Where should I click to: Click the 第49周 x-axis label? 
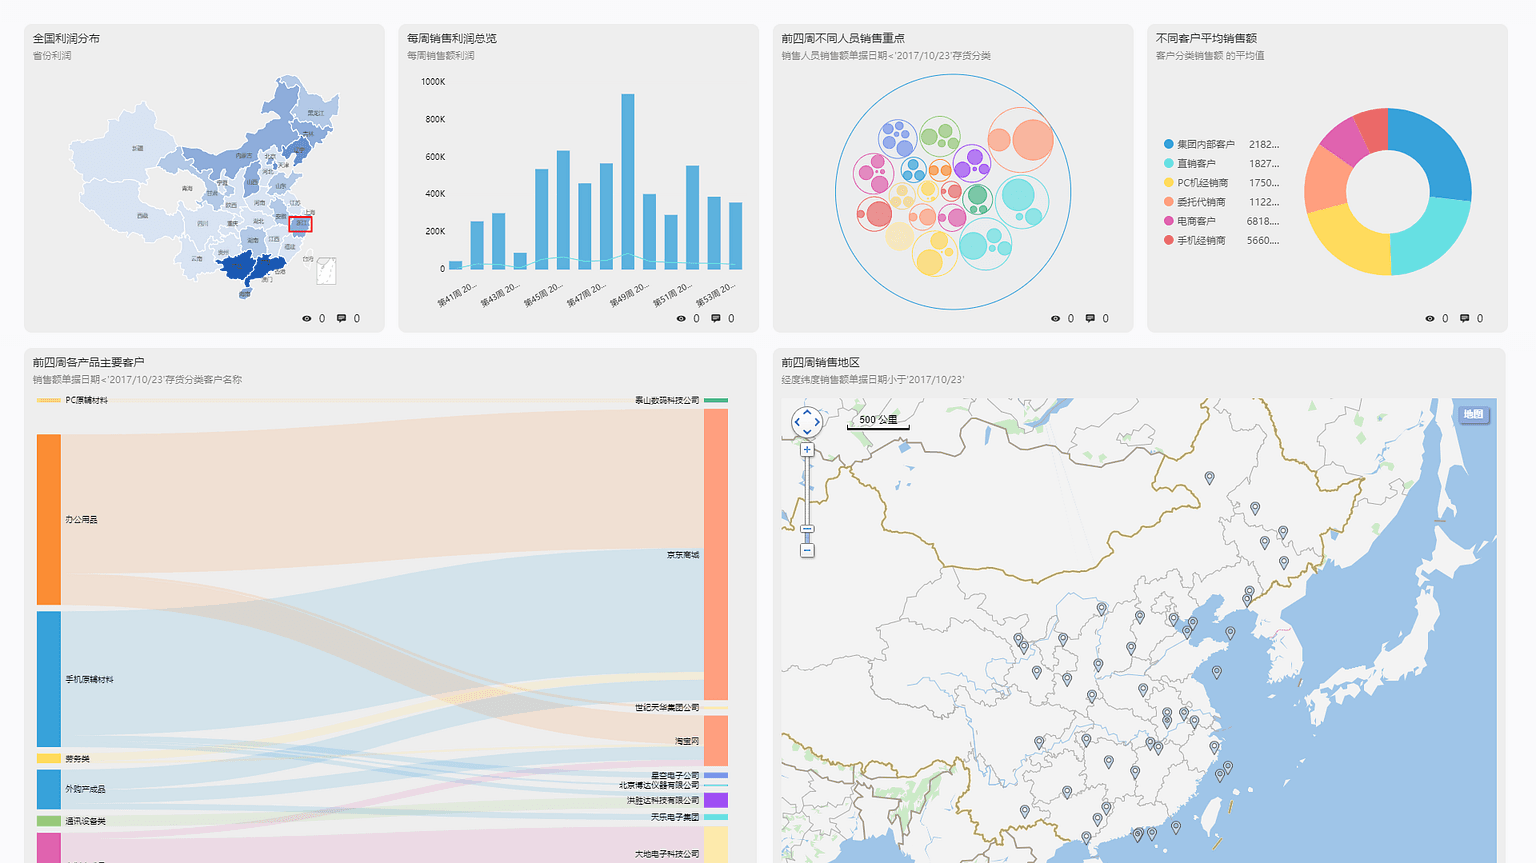point(629,294)
